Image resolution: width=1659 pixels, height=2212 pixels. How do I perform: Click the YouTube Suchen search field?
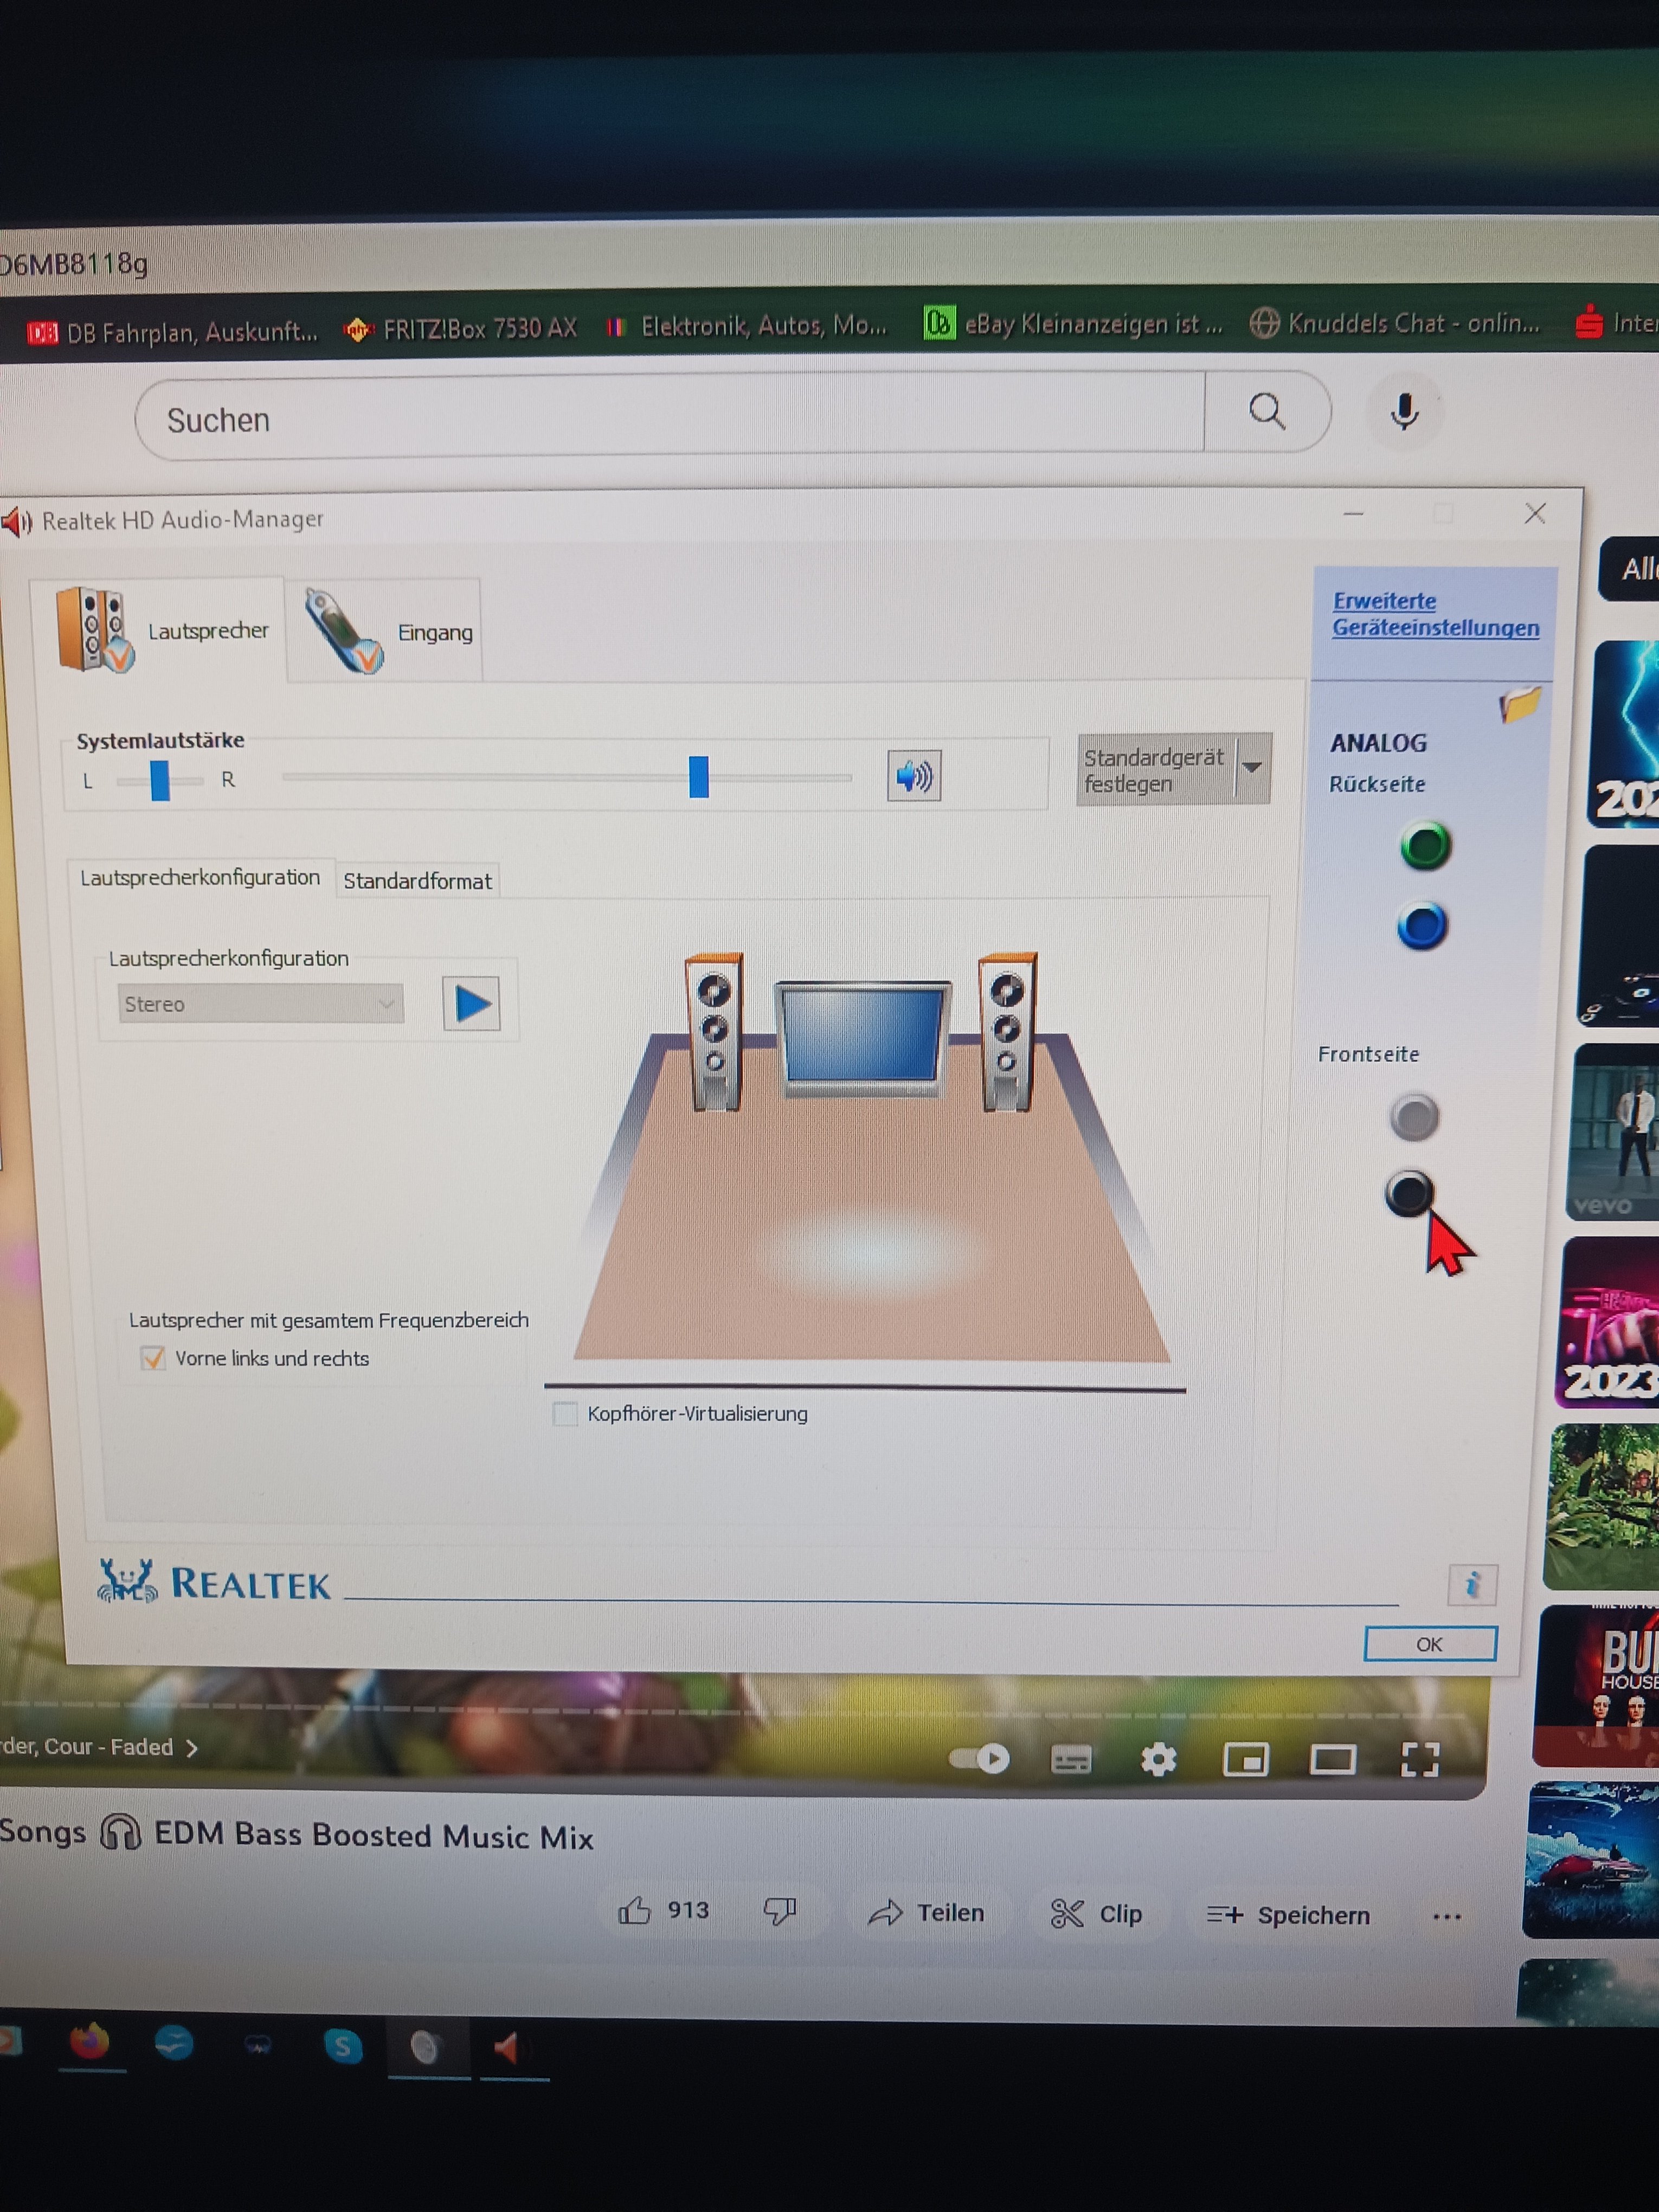(670, 419)
